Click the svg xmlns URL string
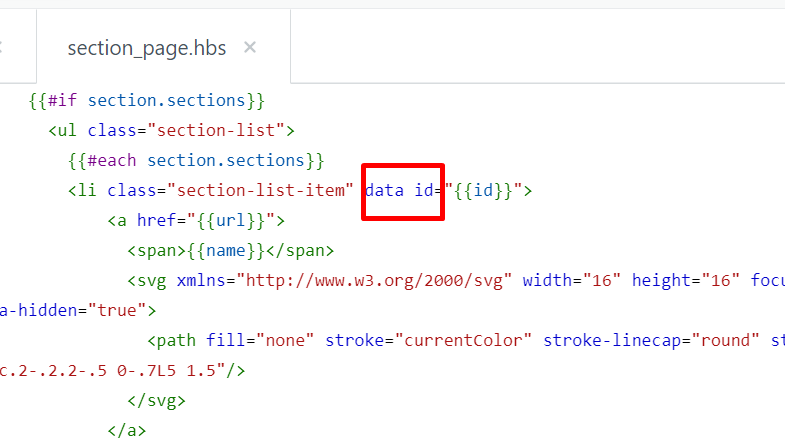This screenshot has height=441, width=785. tap(391, 281)
